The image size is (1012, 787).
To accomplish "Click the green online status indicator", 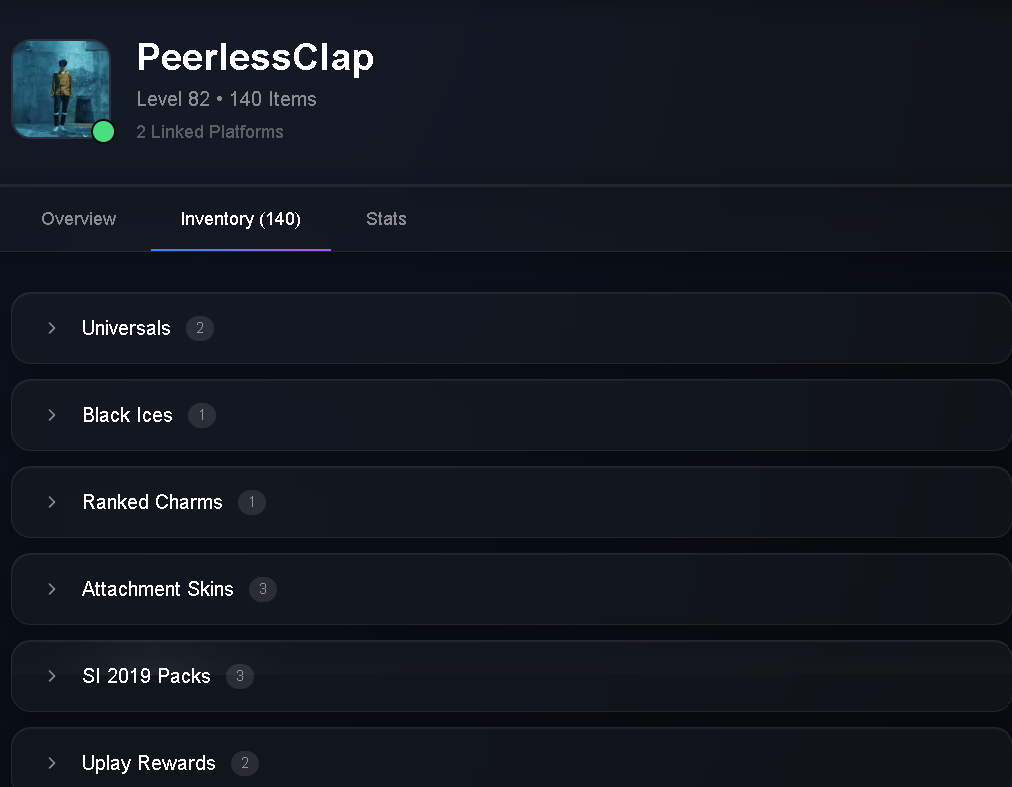I will click(x=103, y=132).
